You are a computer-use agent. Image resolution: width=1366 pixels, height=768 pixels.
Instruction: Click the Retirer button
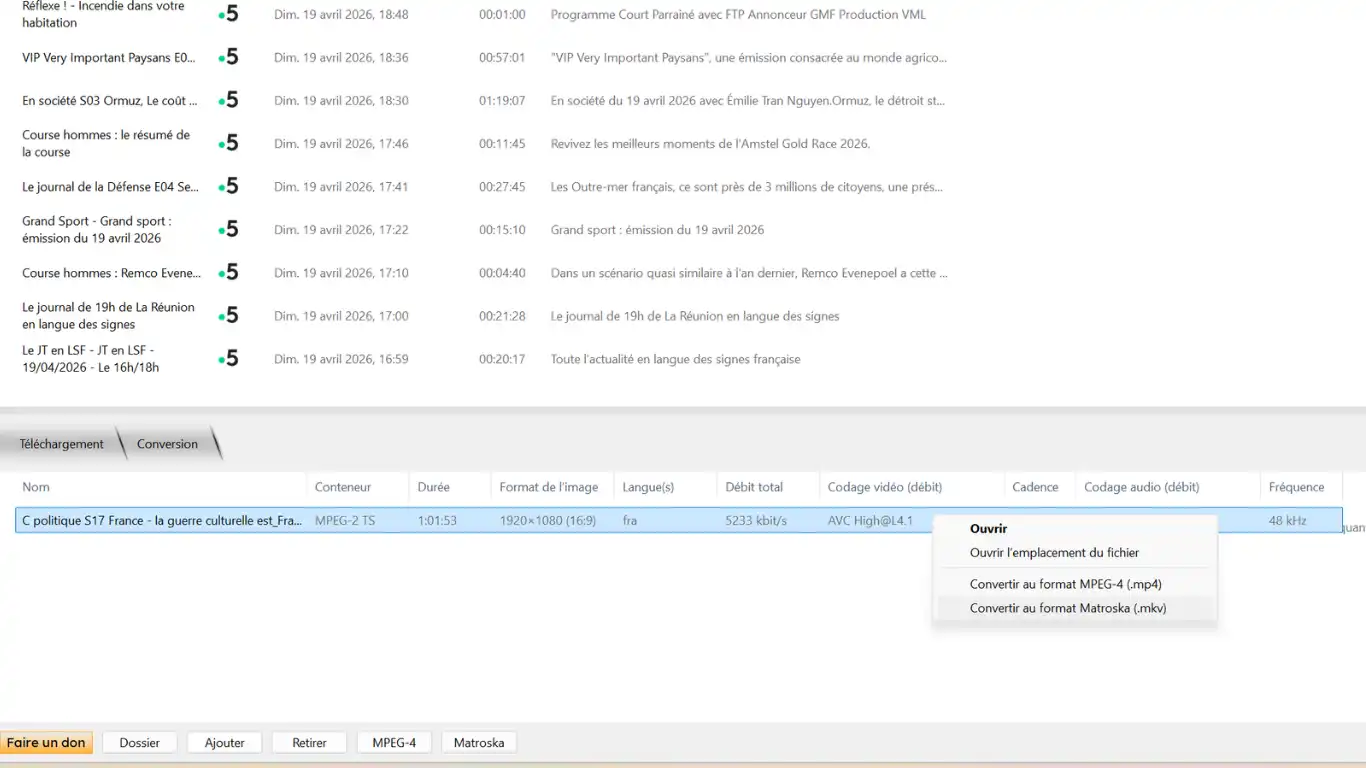[x=309, y=743]
